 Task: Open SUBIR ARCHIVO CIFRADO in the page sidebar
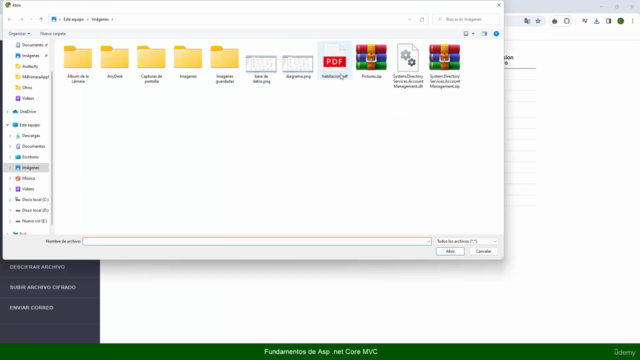click(x=43, y=287)
